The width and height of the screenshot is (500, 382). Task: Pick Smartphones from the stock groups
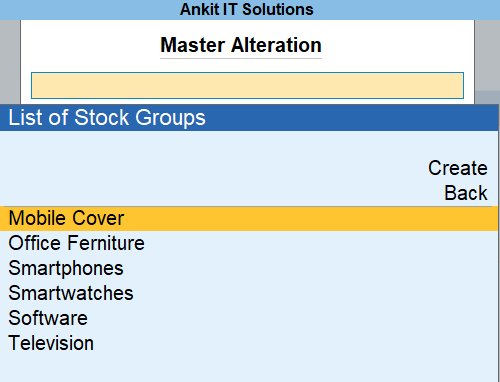click(x=66, y=268)
